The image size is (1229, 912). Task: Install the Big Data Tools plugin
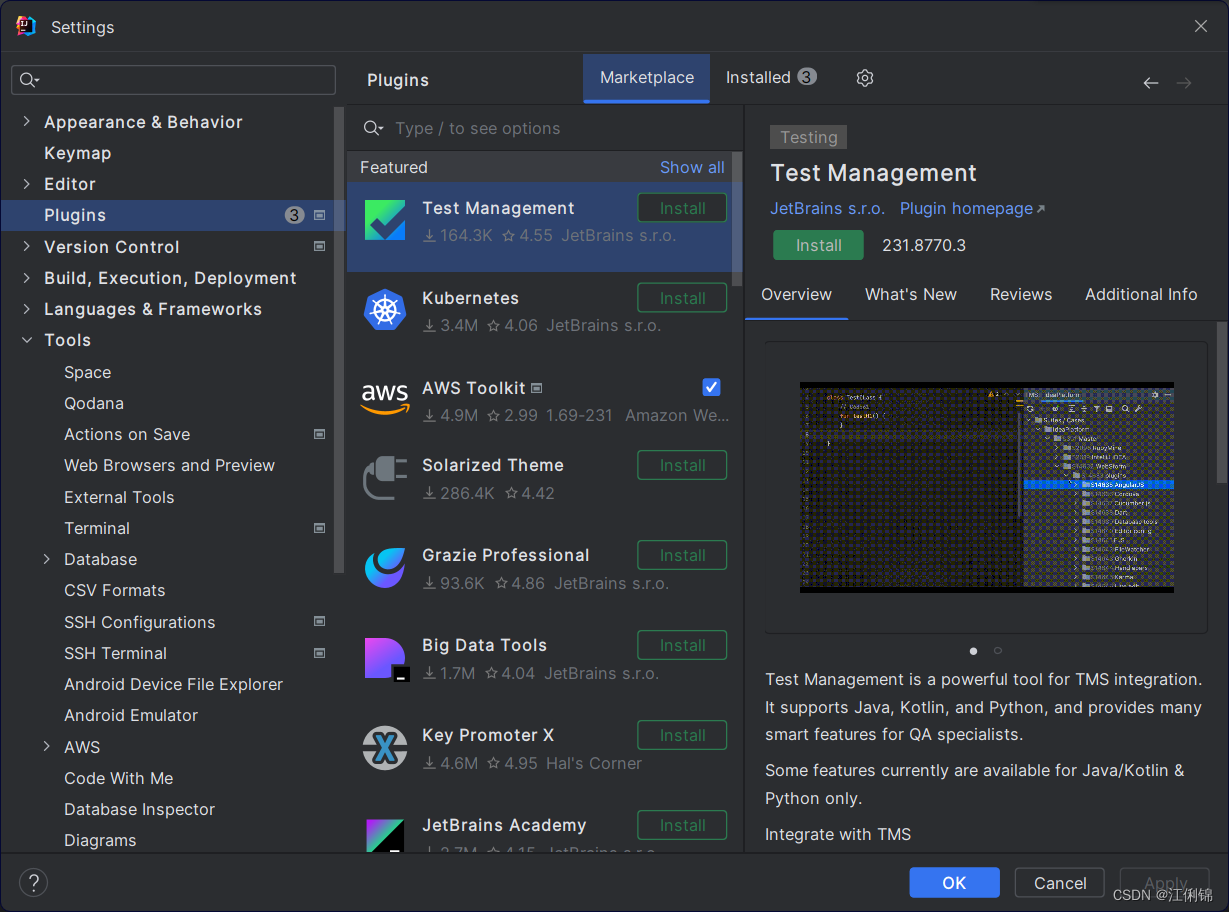point(682,645)
